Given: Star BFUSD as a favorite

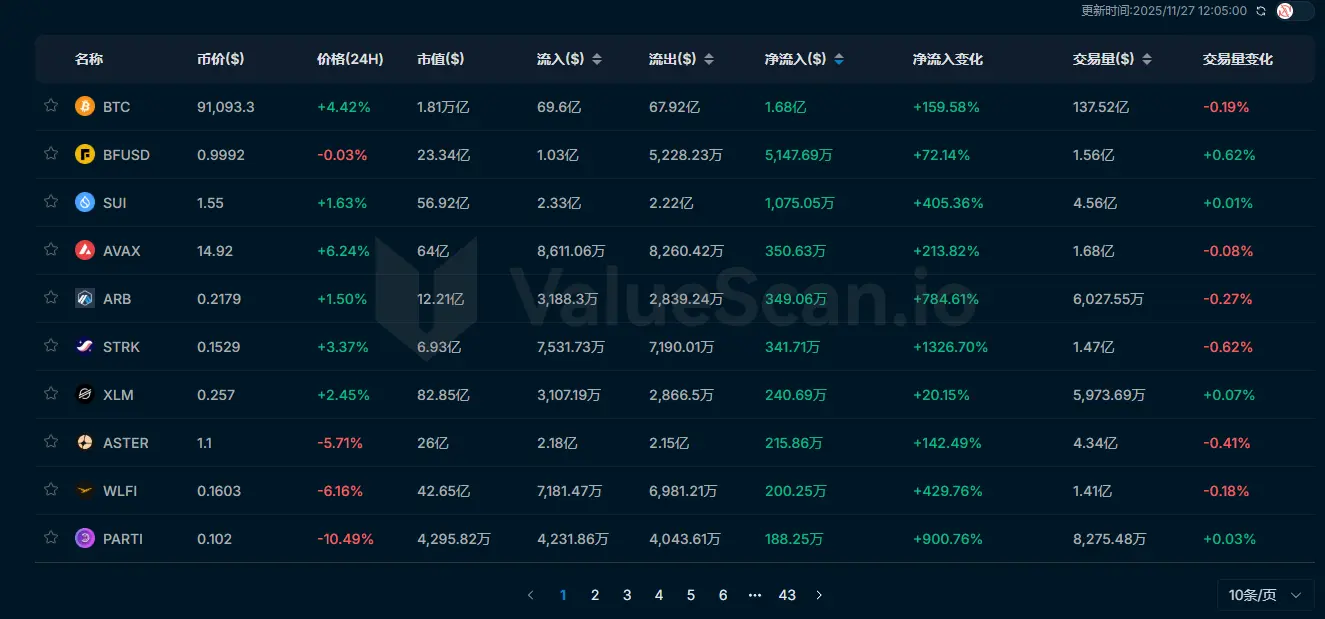Looking at the screenshot, I should point(51,154).
